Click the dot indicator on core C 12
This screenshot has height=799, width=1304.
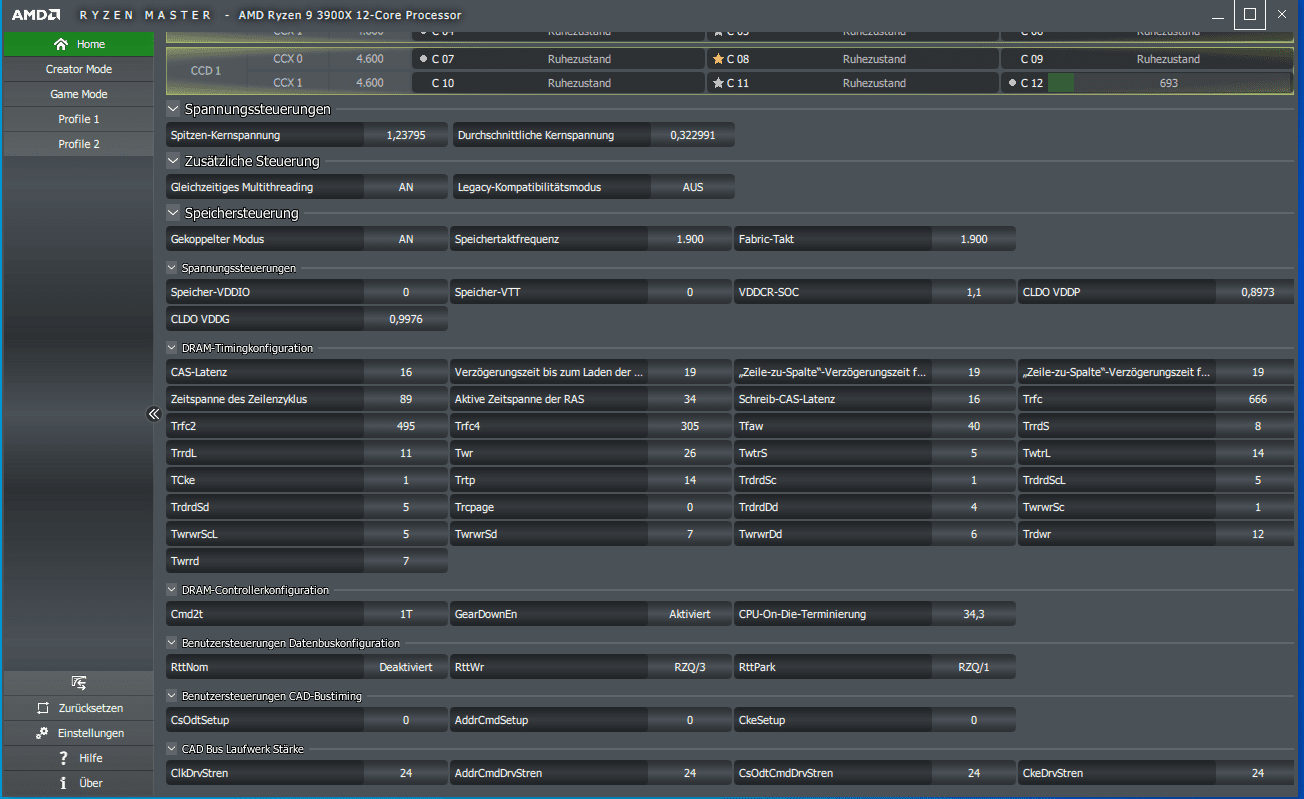pyautogui.click(x=1013, y=83)
